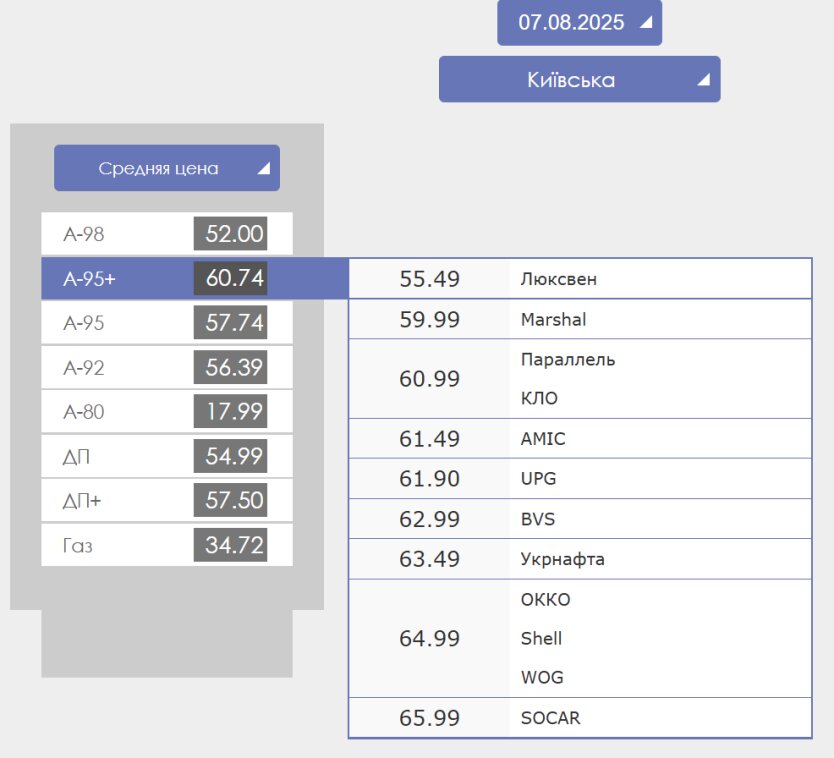Click the 34.72 gas price value
The height and width of the screenshot is (758, 834).
(230, 545)
